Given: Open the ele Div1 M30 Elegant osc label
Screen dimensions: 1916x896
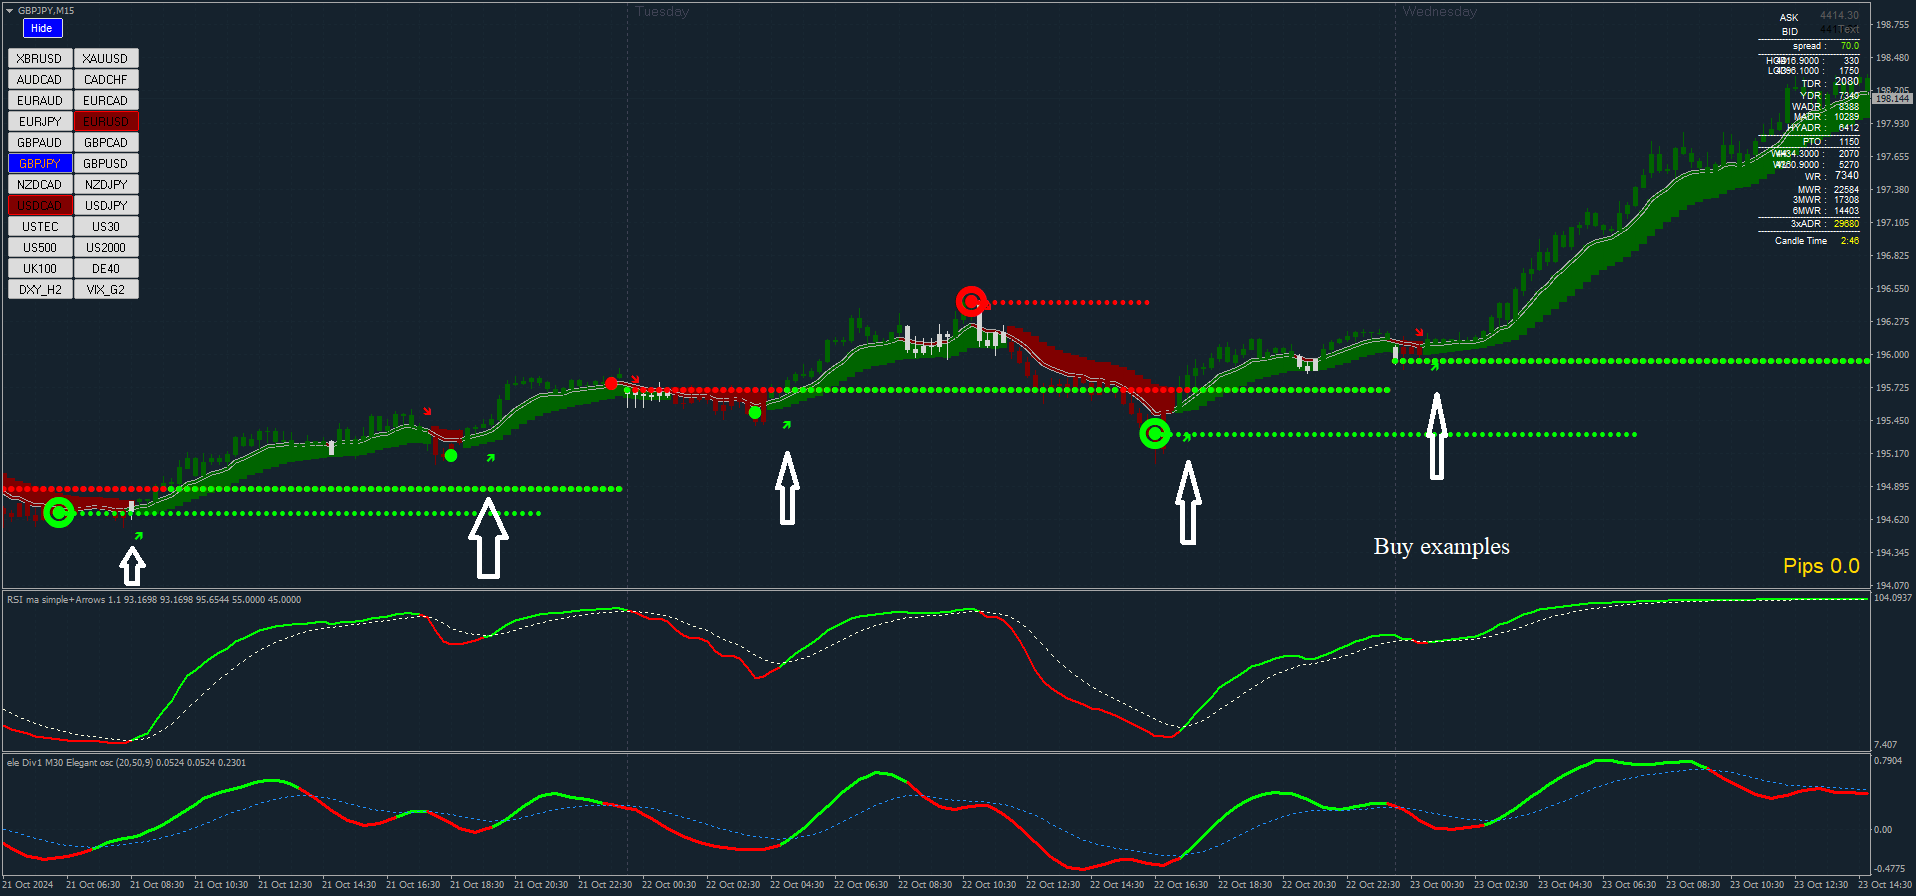Looking at the screenshot, I should [126, 763].
